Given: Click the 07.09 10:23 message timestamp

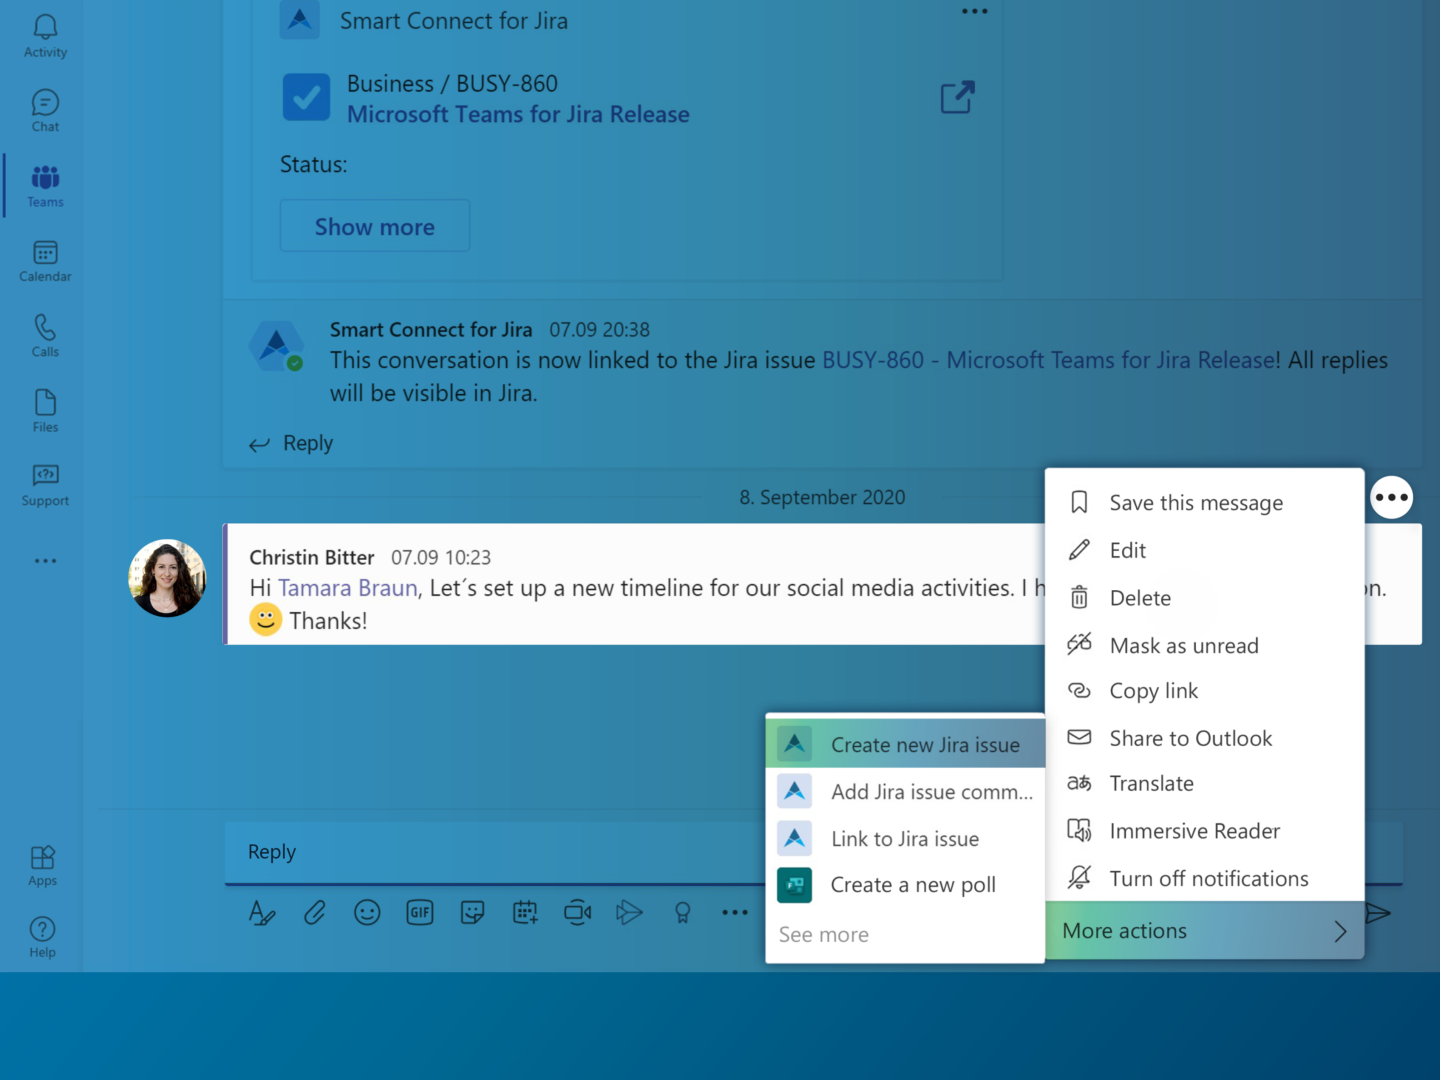Looking at the screenshot, I should 441,557.
